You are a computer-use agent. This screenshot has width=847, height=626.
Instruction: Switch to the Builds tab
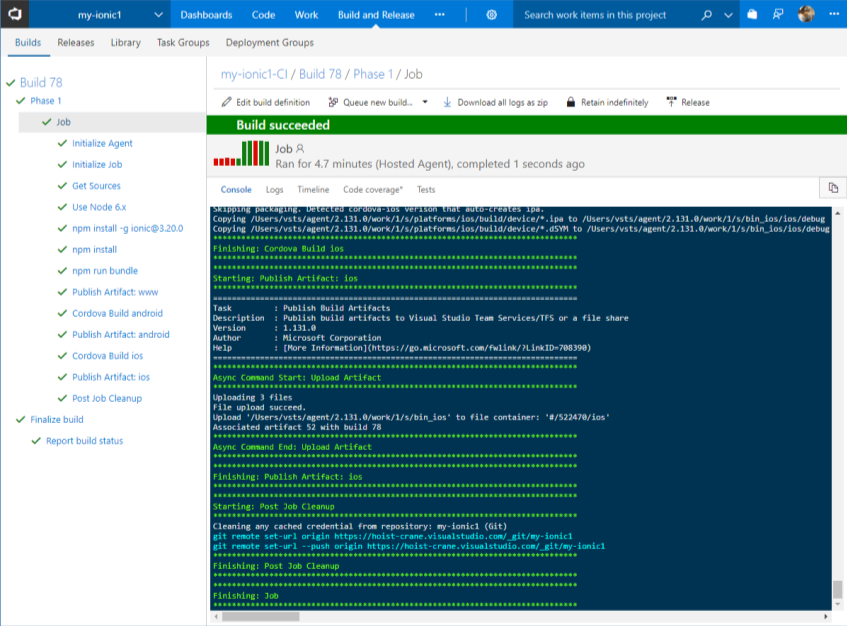[28, 42]
